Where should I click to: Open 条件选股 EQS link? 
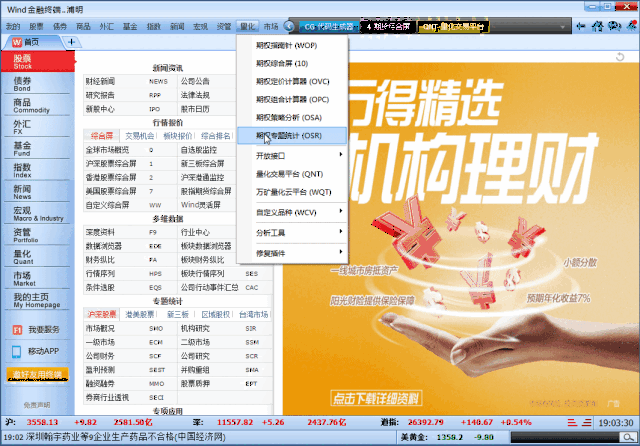point(130,287)
